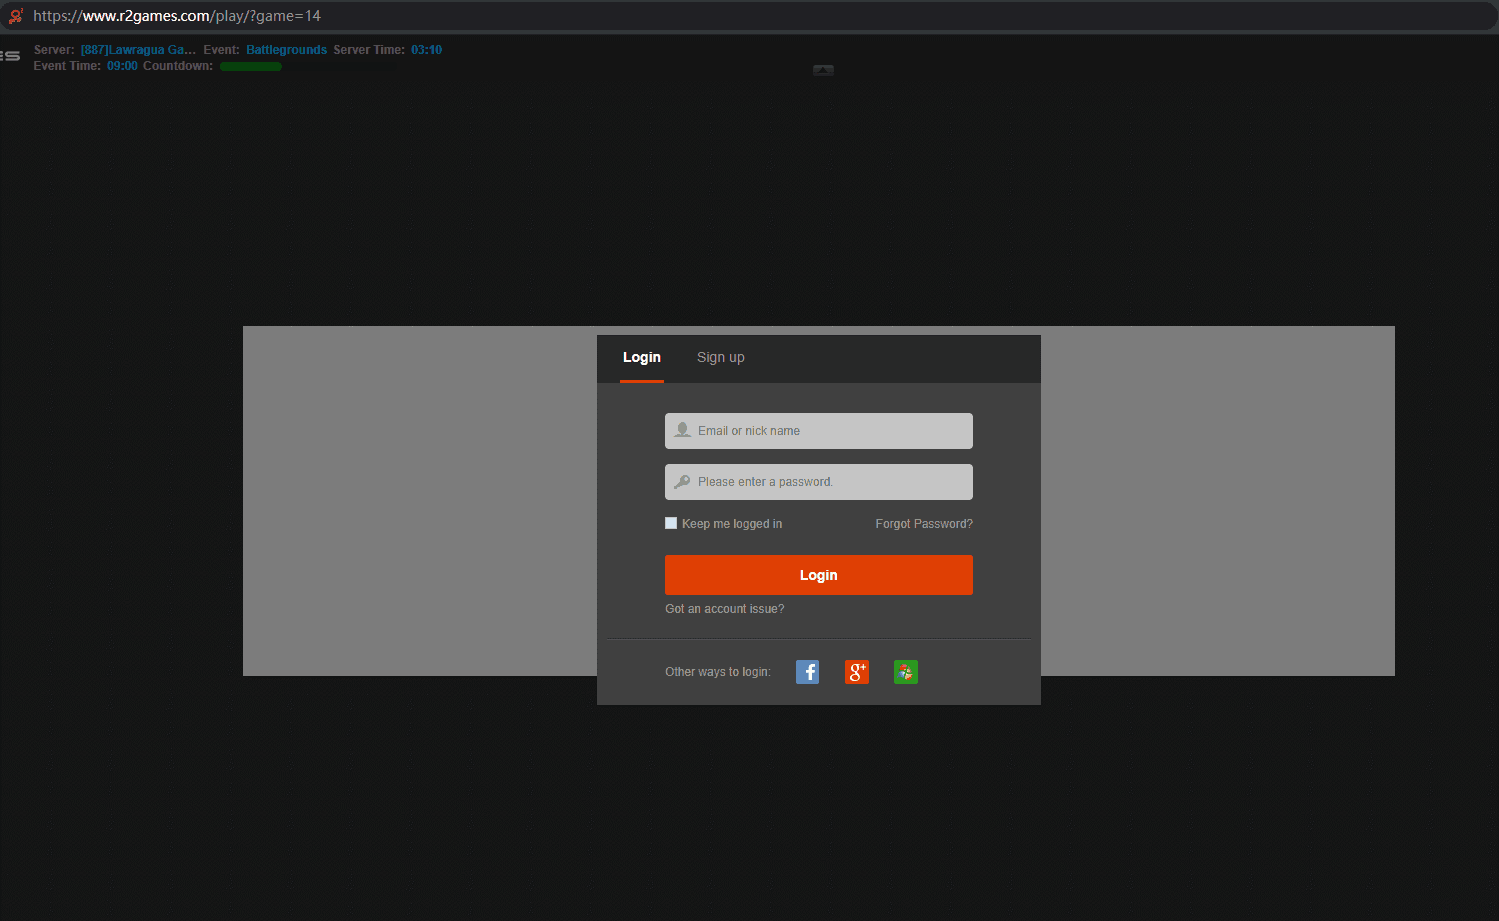Enable Keep me logged in checkbox

pyautogui.click(x=671, y=523)
